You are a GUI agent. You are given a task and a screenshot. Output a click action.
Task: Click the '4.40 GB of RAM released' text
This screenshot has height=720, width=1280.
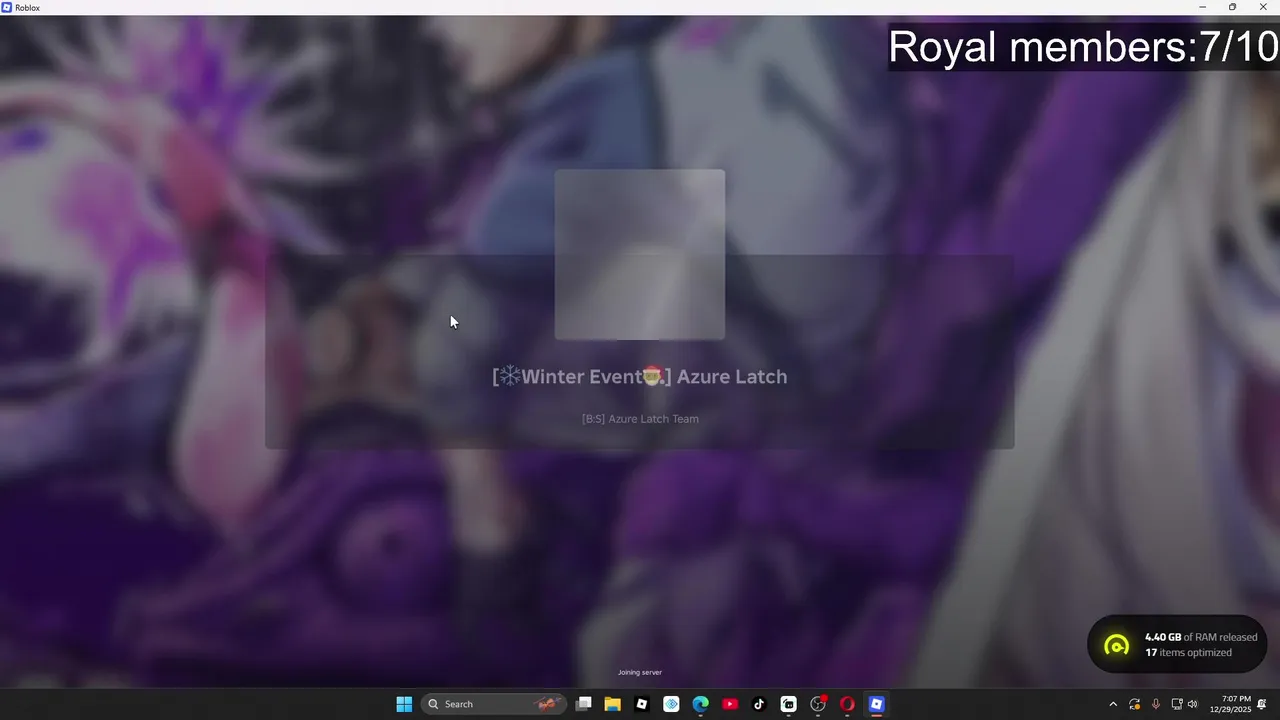pos(1201,637)
